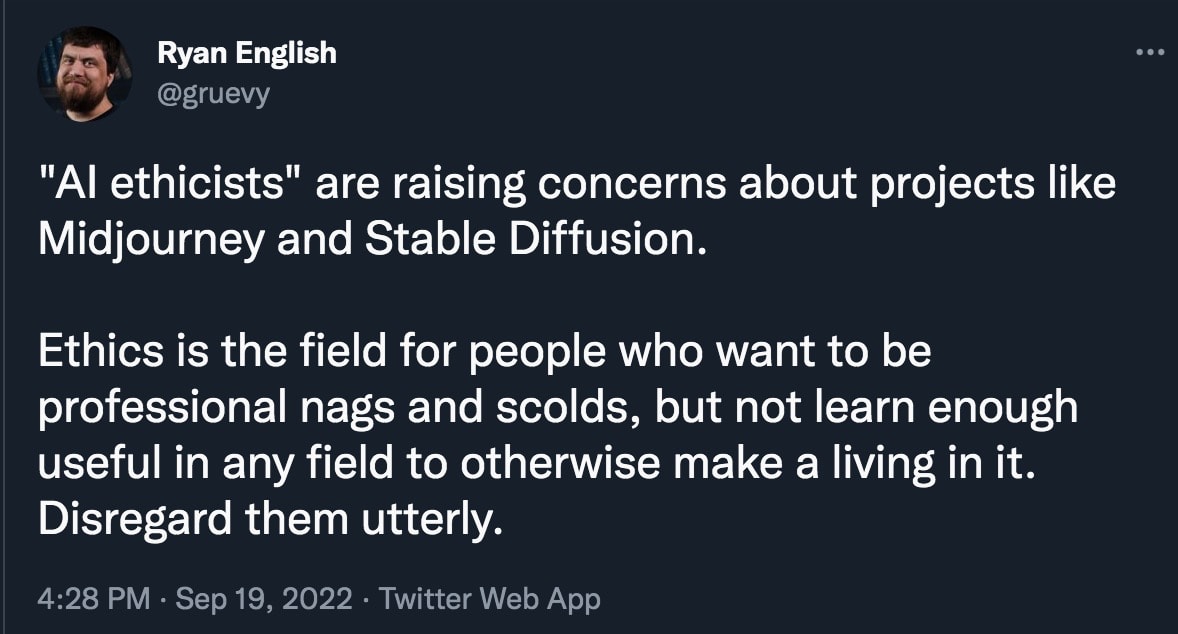Screen dimensions: 1178x634
Task: Open the Twitter Web App source link
Action: tap(490, 599)
